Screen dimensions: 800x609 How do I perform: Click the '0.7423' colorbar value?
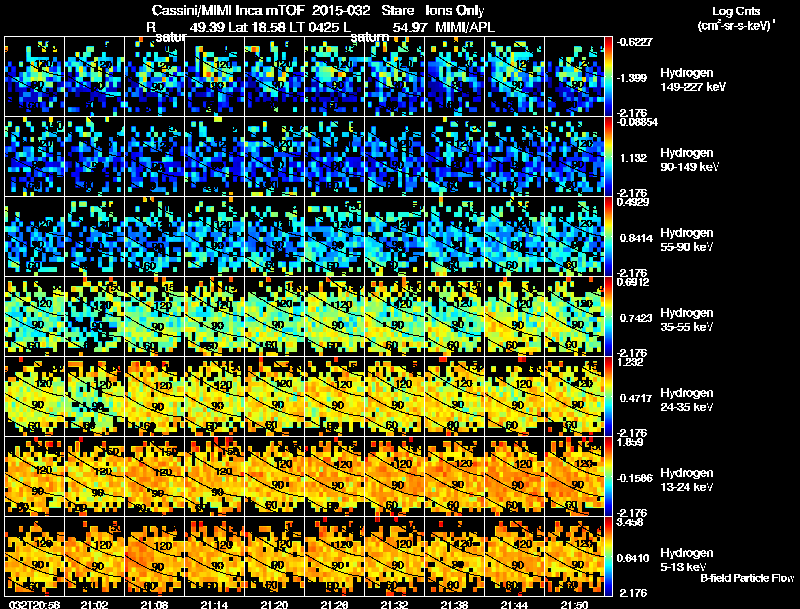click(x=636, y=318)
